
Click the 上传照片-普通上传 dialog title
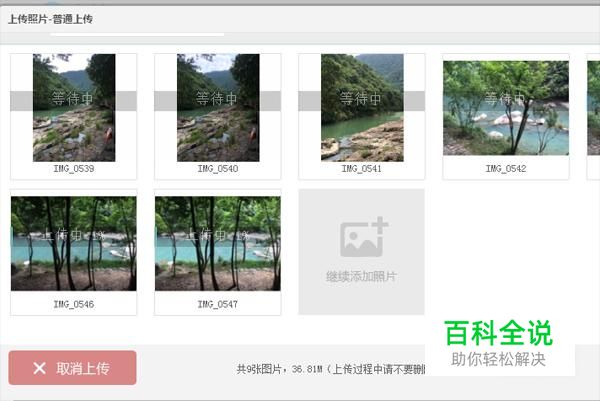[50, 19]
